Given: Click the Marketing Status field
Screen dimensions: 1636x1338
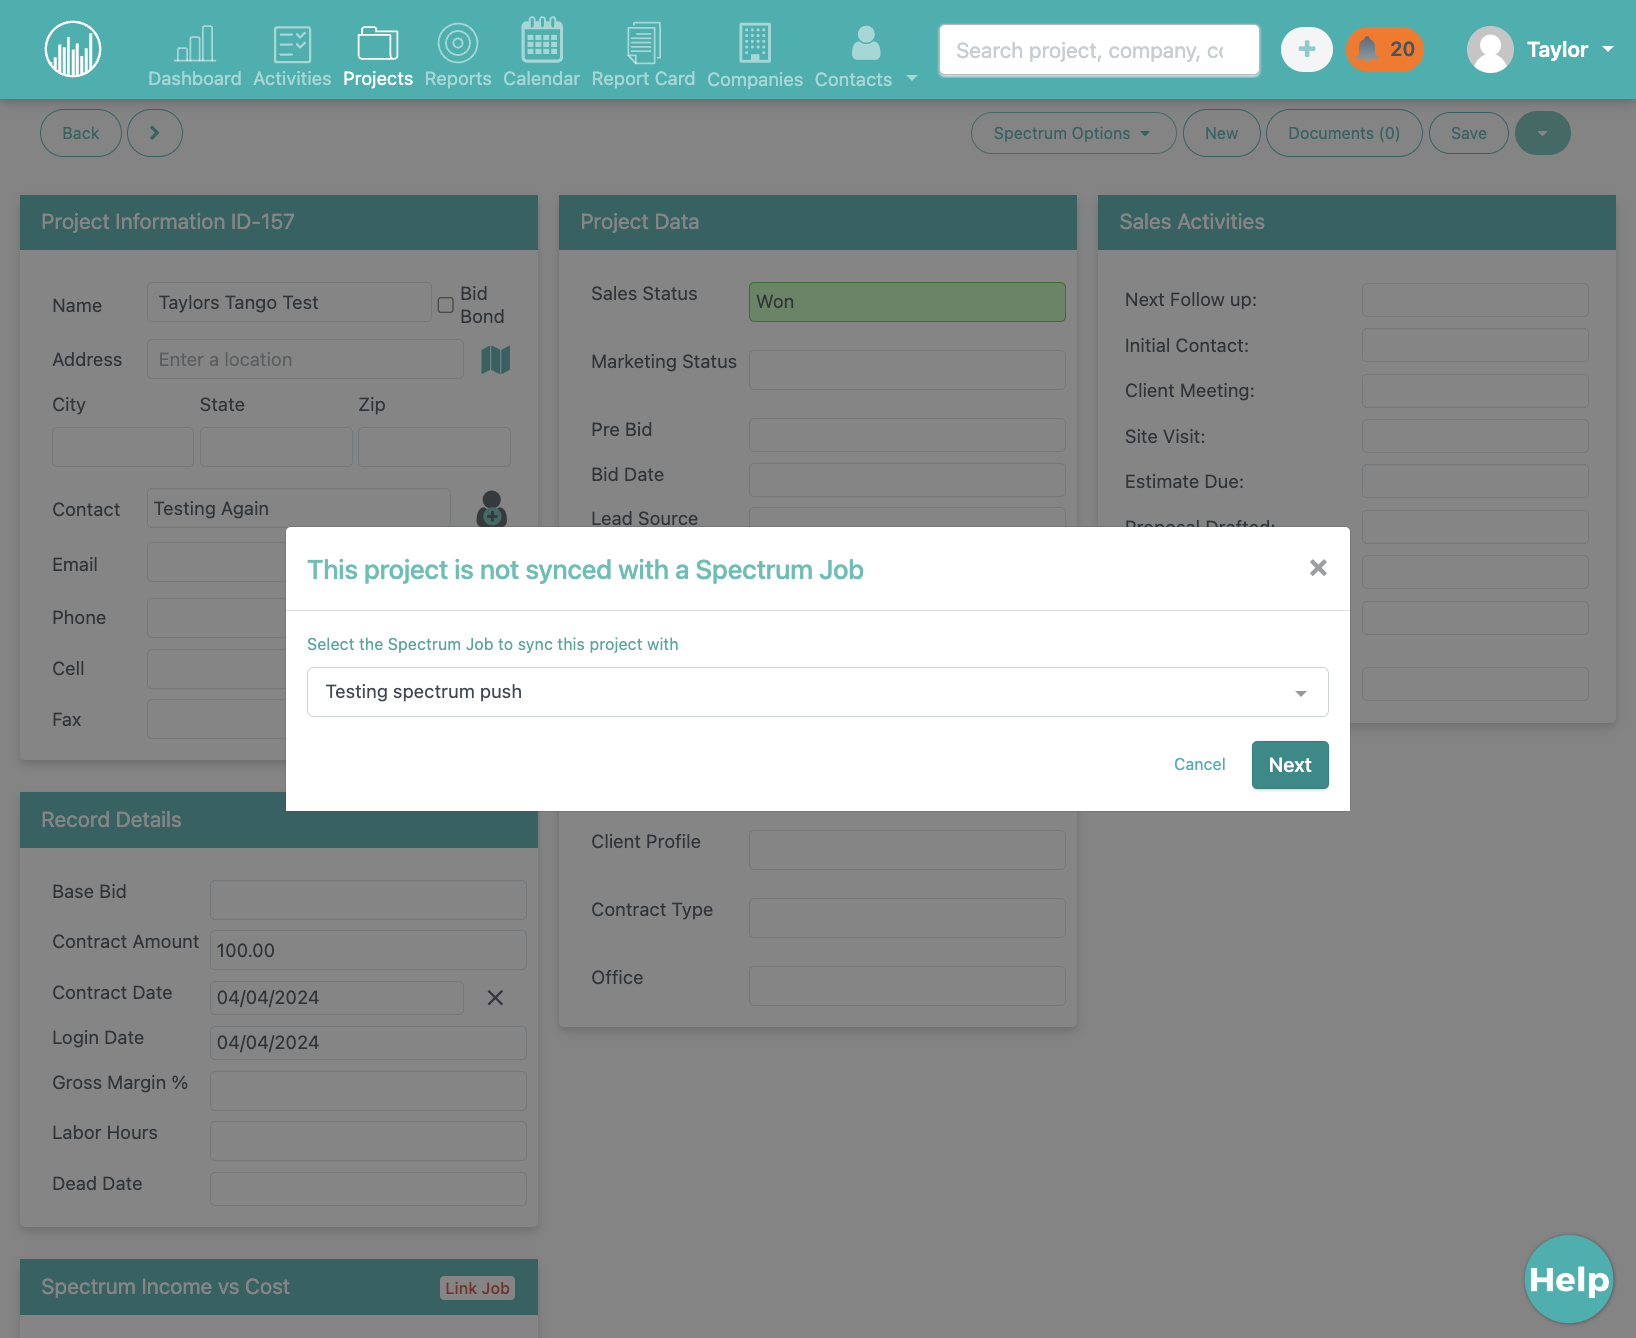Looking at the screenshot, I should (907, 370).
